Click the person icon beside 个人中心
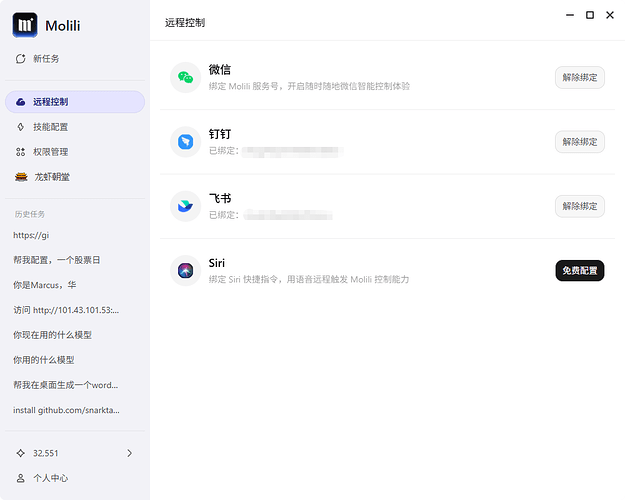Viewport: 625px width, 500px height. coord(20,478)
